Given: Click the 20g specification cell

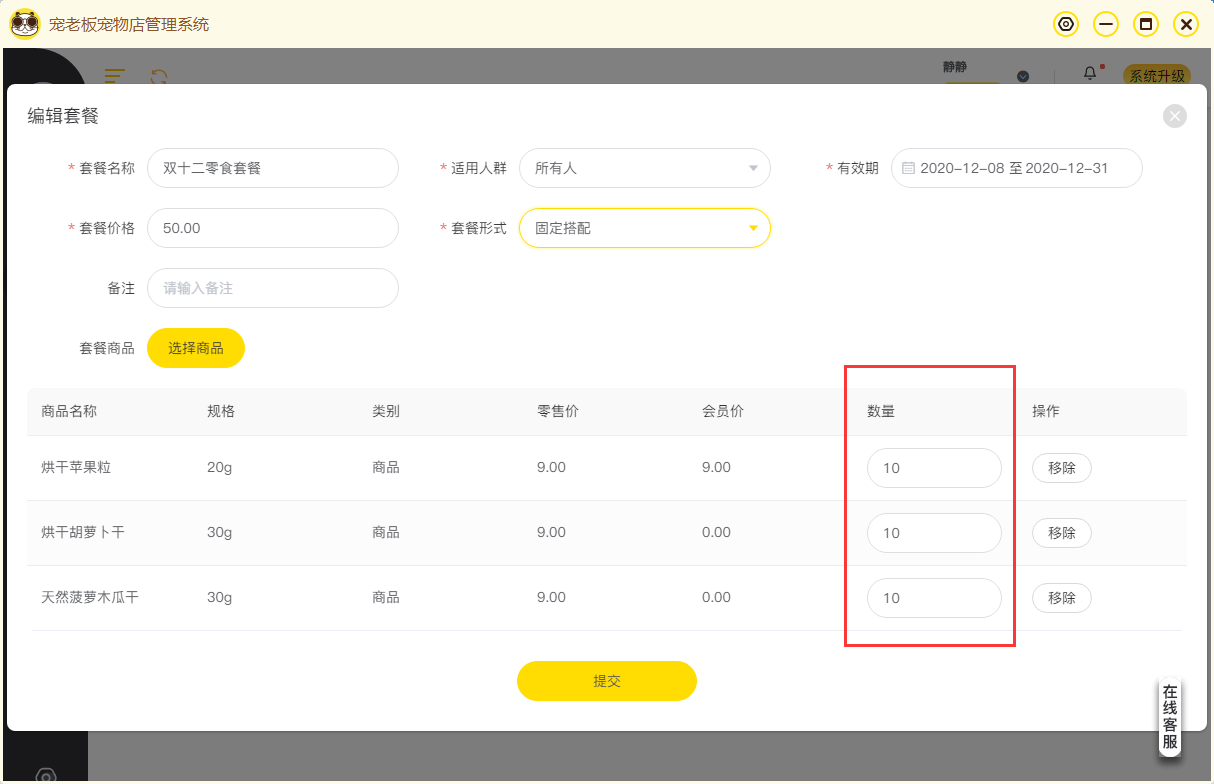Looking at the screenshot, I should pyautogui.click(x=220, y=467).
